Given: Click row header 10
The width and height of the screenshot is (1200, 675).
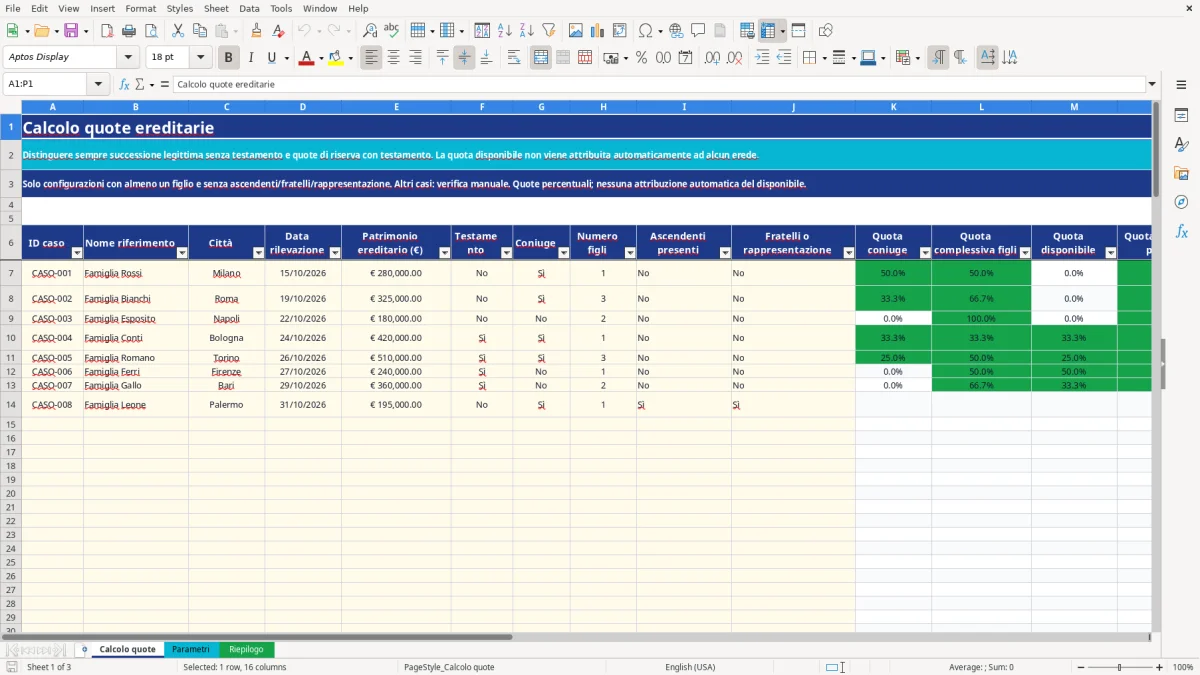Looking at the screenshot, I should click(x=10, y=338).
